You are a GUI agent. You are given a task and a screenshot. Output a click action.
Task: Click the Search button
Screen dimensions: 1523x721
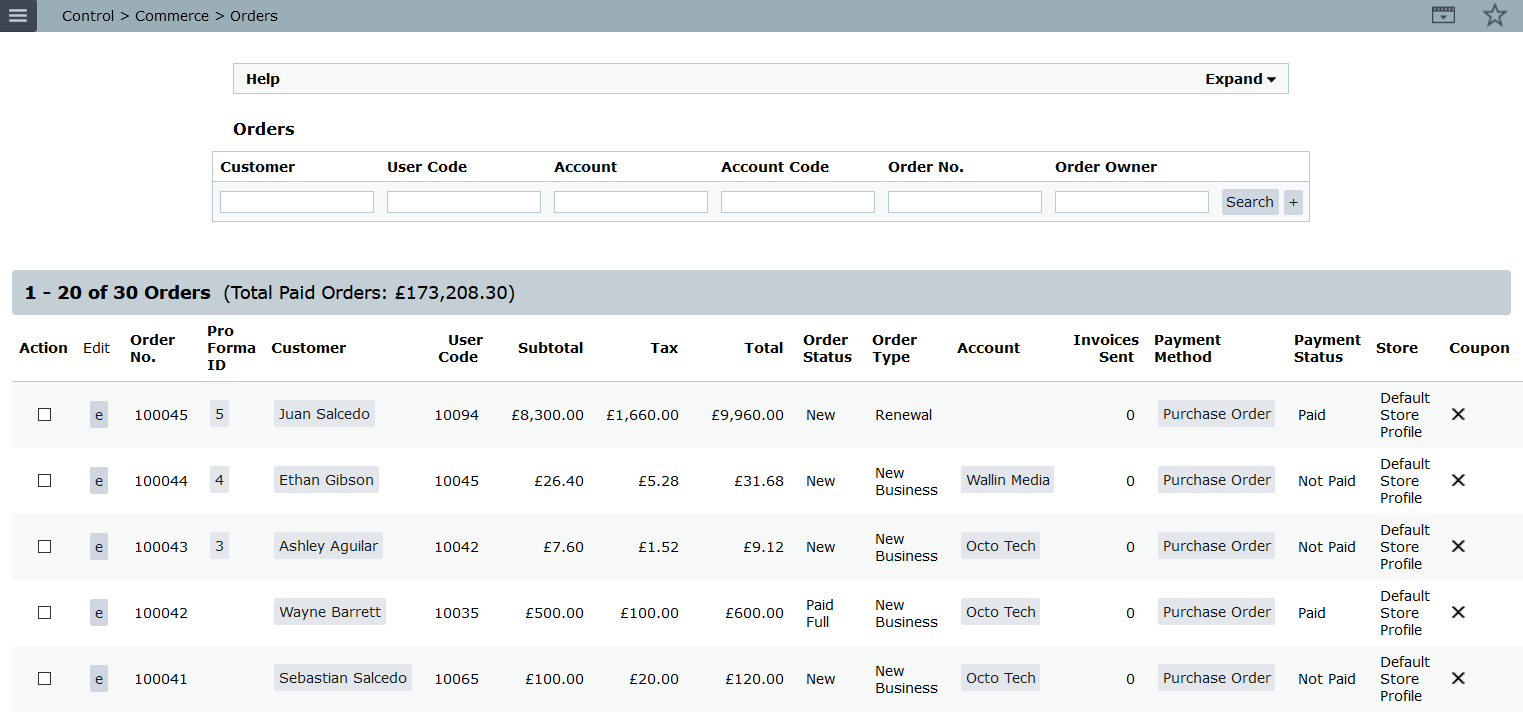1250,202
